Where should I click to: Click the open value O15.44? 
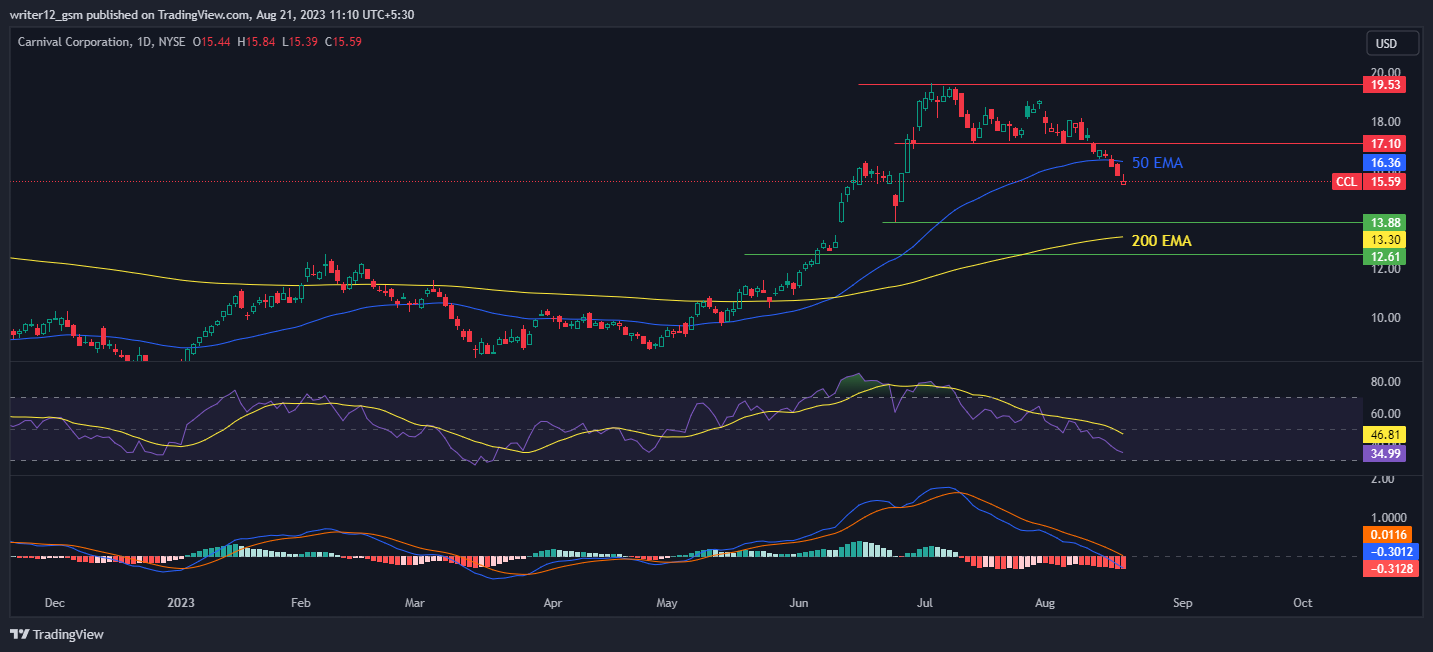point(212,42)
